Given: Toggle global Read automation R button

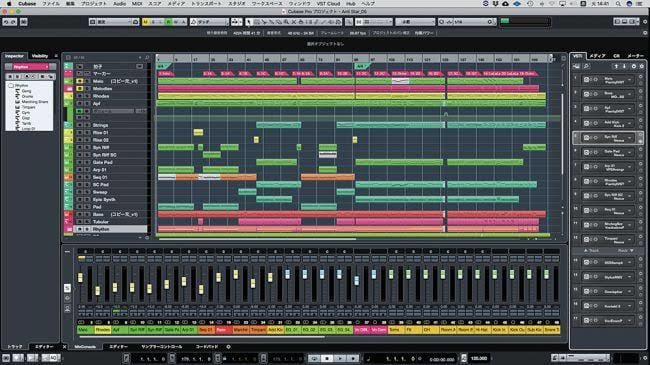Looking at the screenshot, I should click(x=168, y=22).
